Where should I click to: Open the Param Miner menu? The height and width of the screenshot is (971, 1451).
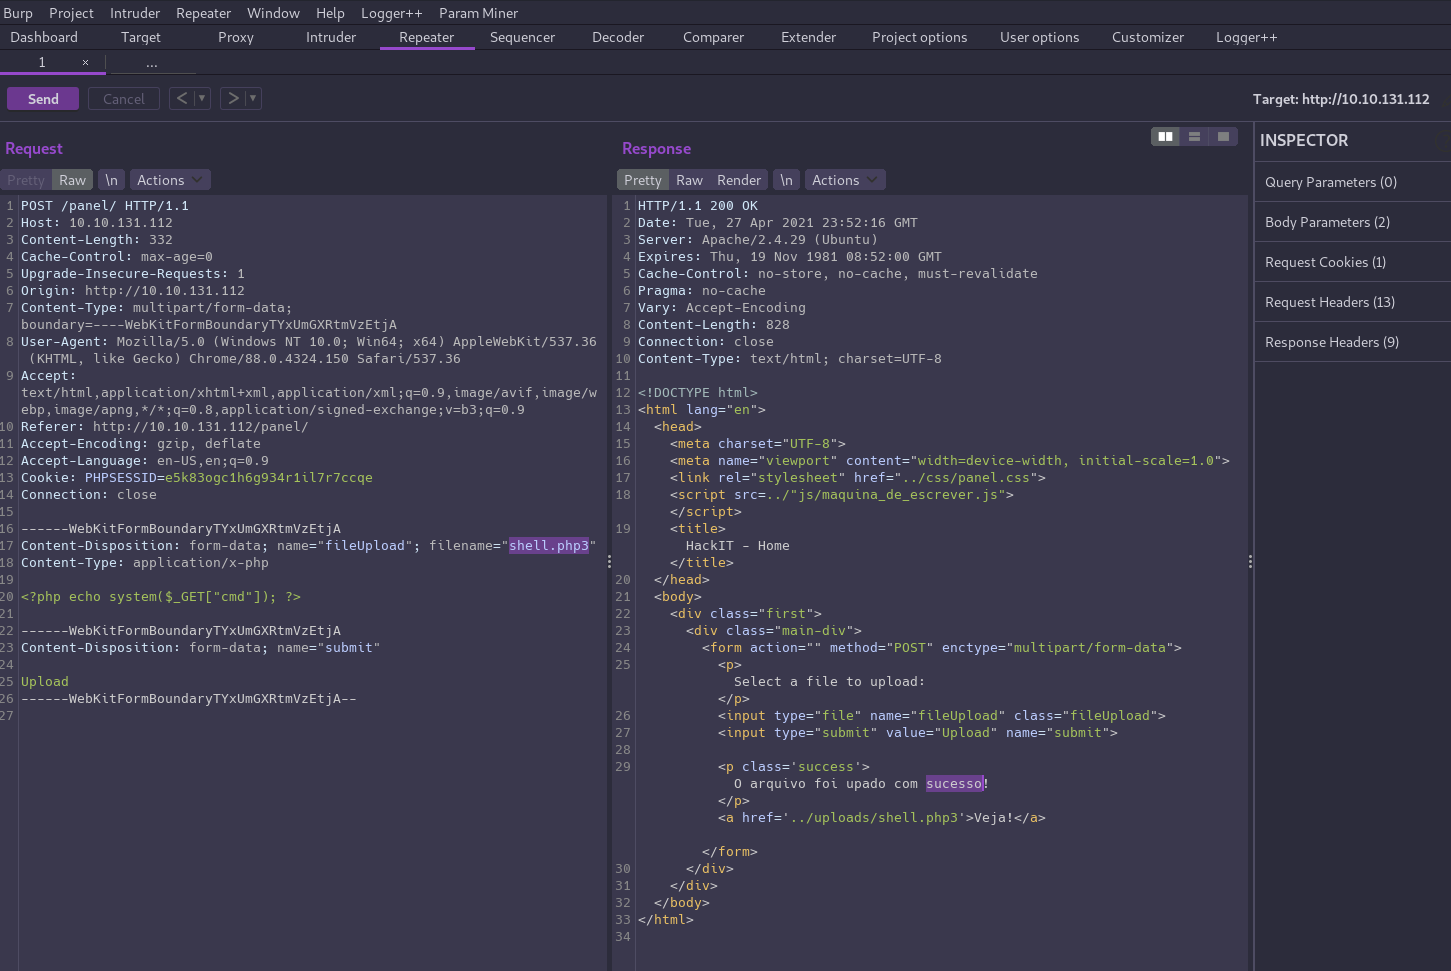pyautogui.click(x=478, y=13)
